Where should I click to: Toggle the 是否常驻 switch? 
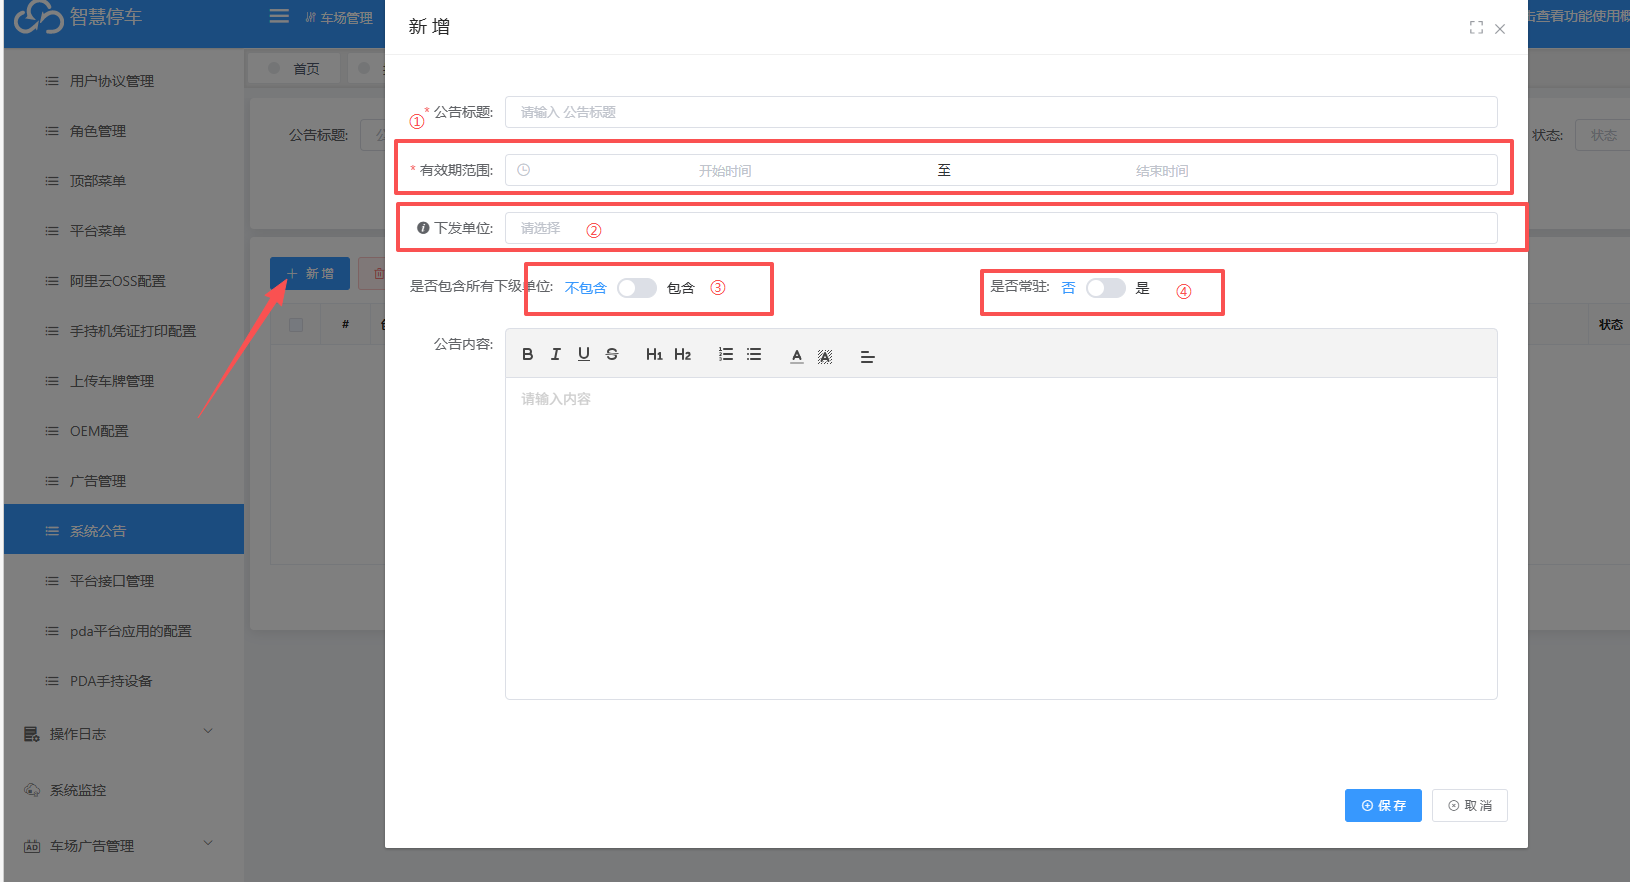click(x=1106, y=288)
